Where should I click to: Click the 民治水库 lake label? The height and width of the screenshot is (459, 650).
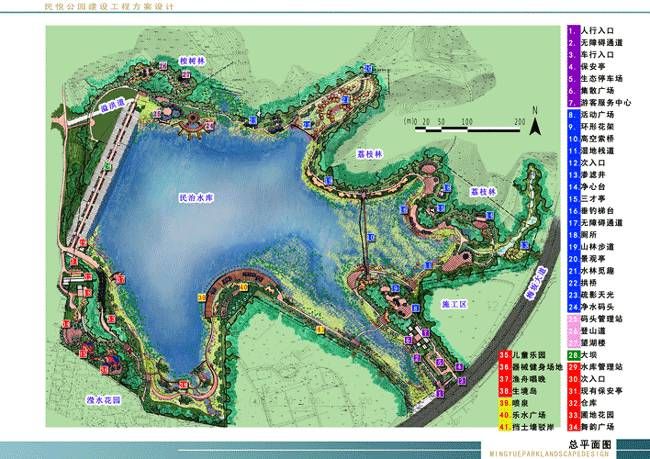(x=196, y=198)
